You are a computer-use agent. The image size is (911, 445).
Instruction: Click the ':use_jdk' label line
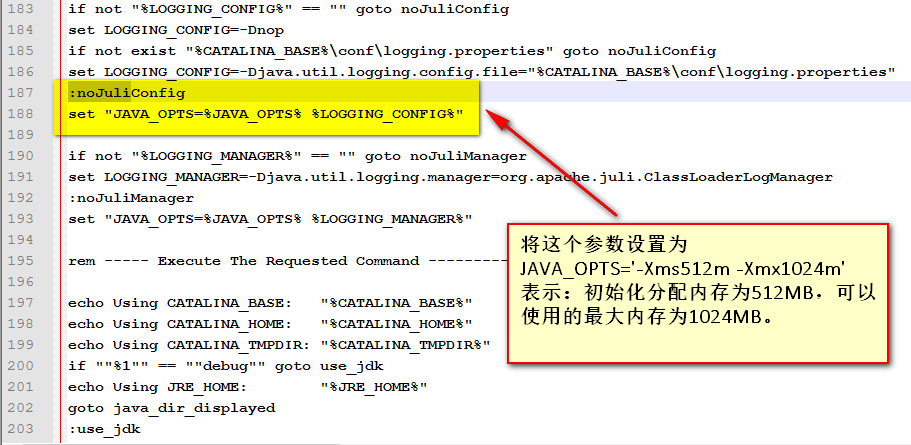(x=105, y=429)
